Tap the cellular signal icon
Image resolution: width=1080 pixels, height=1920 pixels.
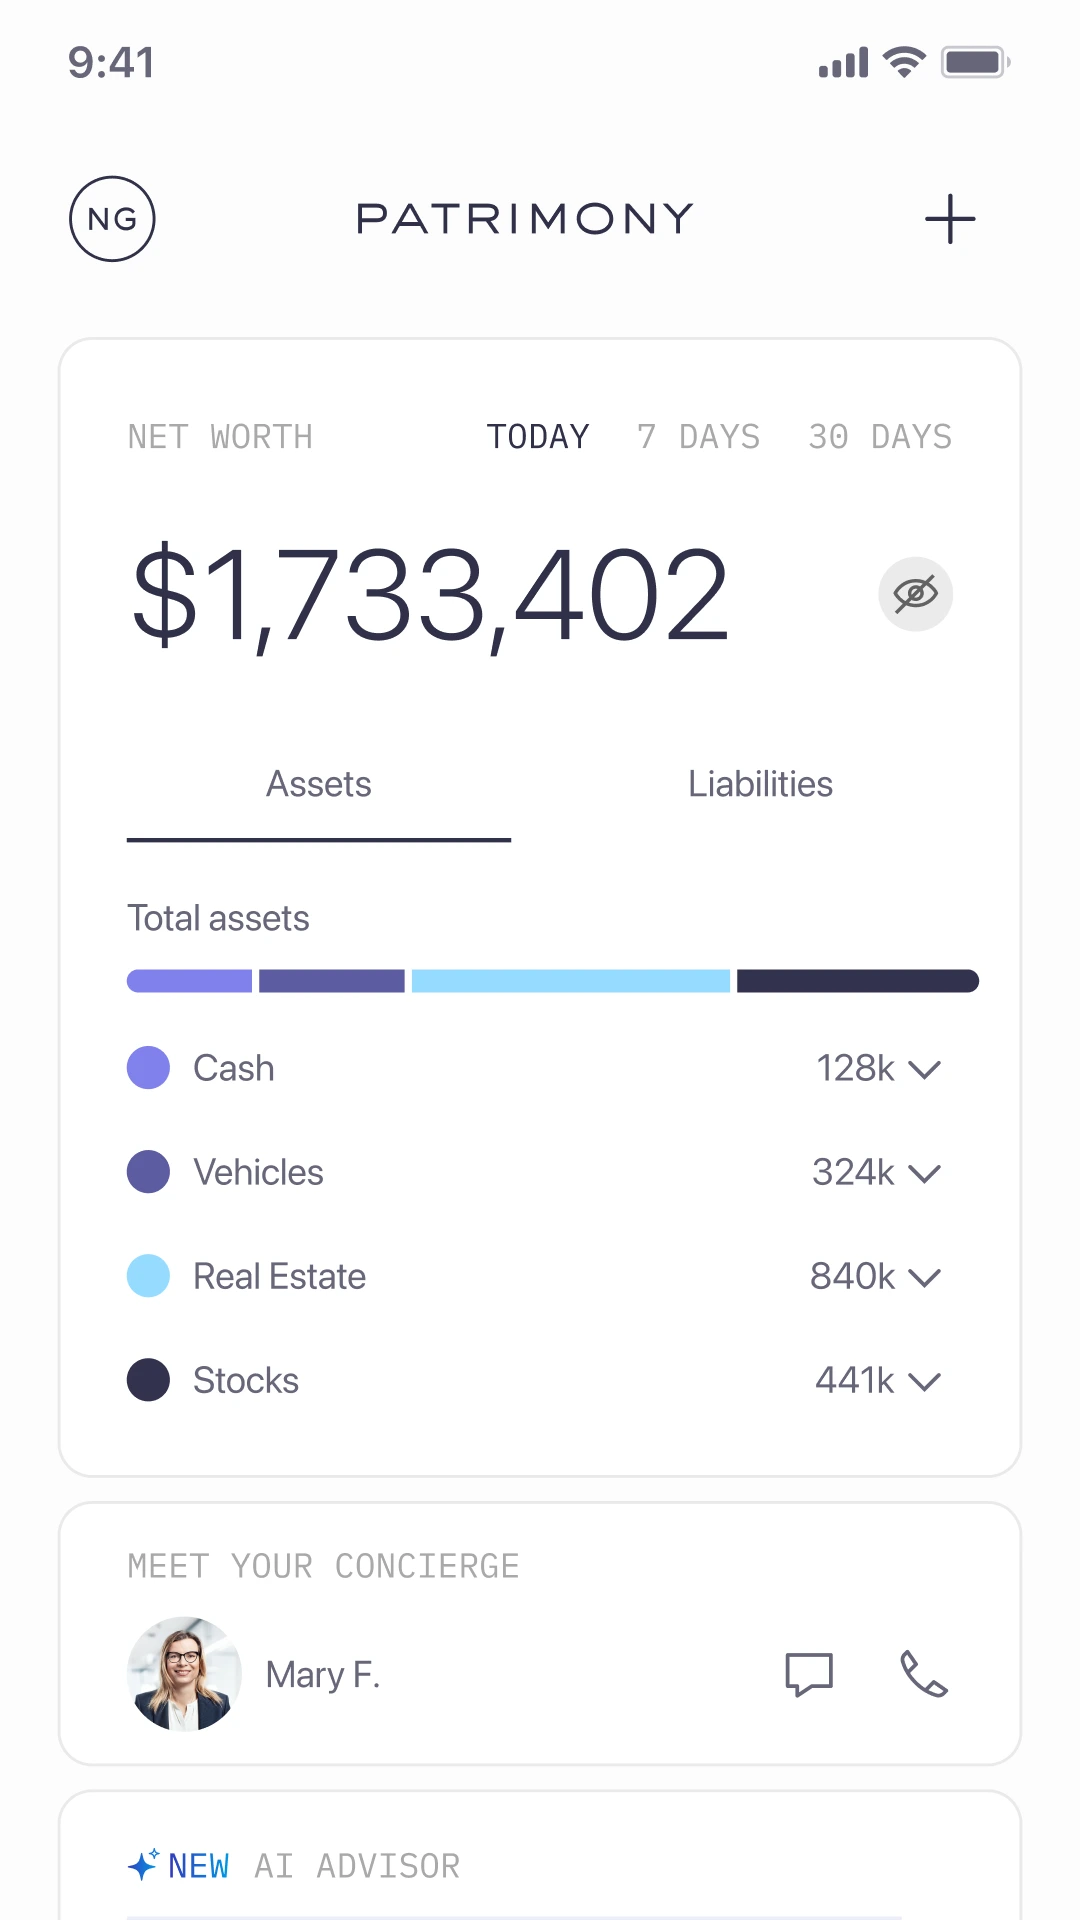843,63
